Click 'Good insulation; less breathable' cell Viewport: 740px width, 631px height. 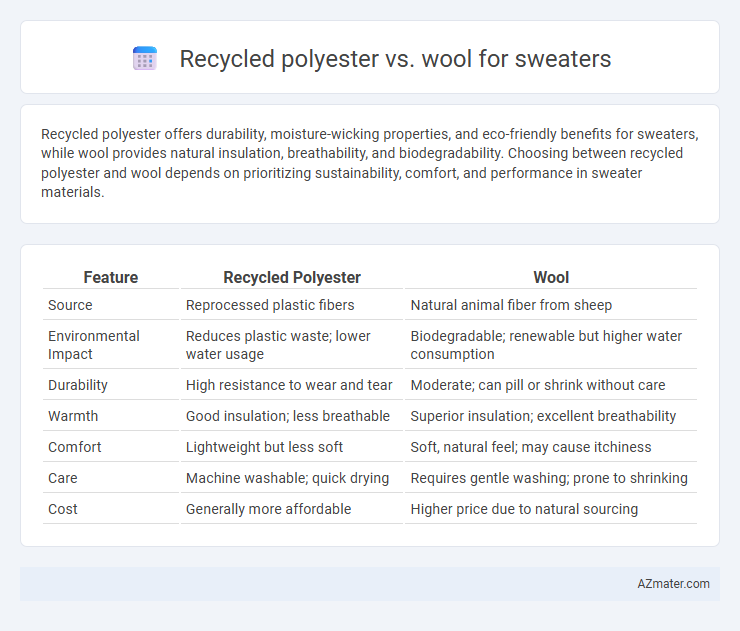point(288,416)
